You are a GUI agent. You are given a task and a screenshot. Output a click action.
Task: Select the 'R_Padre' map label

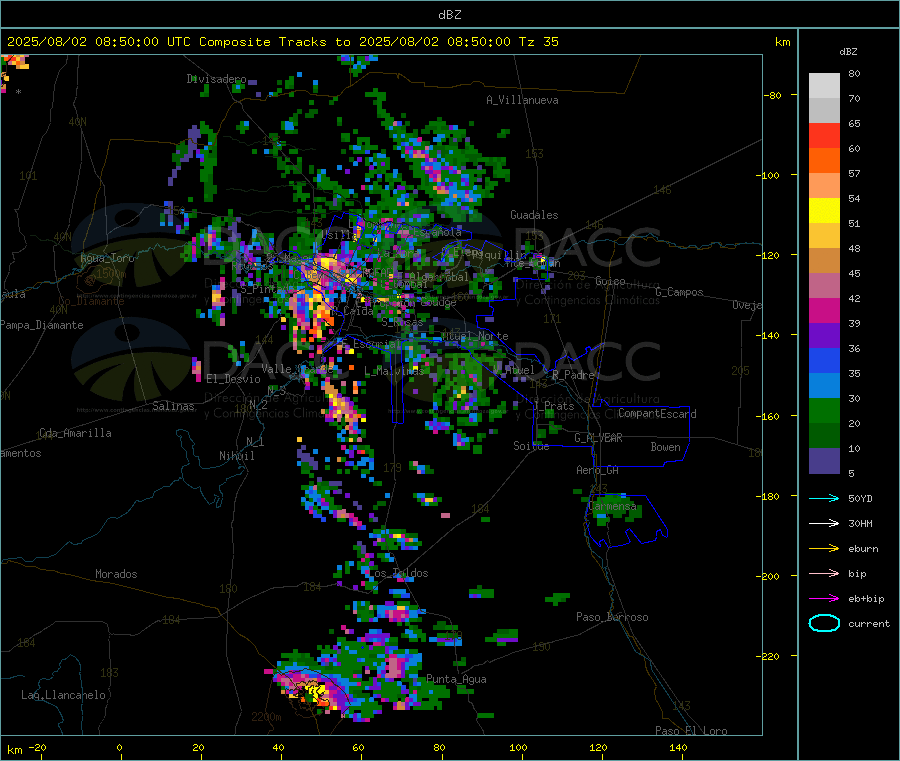(573, 375)
